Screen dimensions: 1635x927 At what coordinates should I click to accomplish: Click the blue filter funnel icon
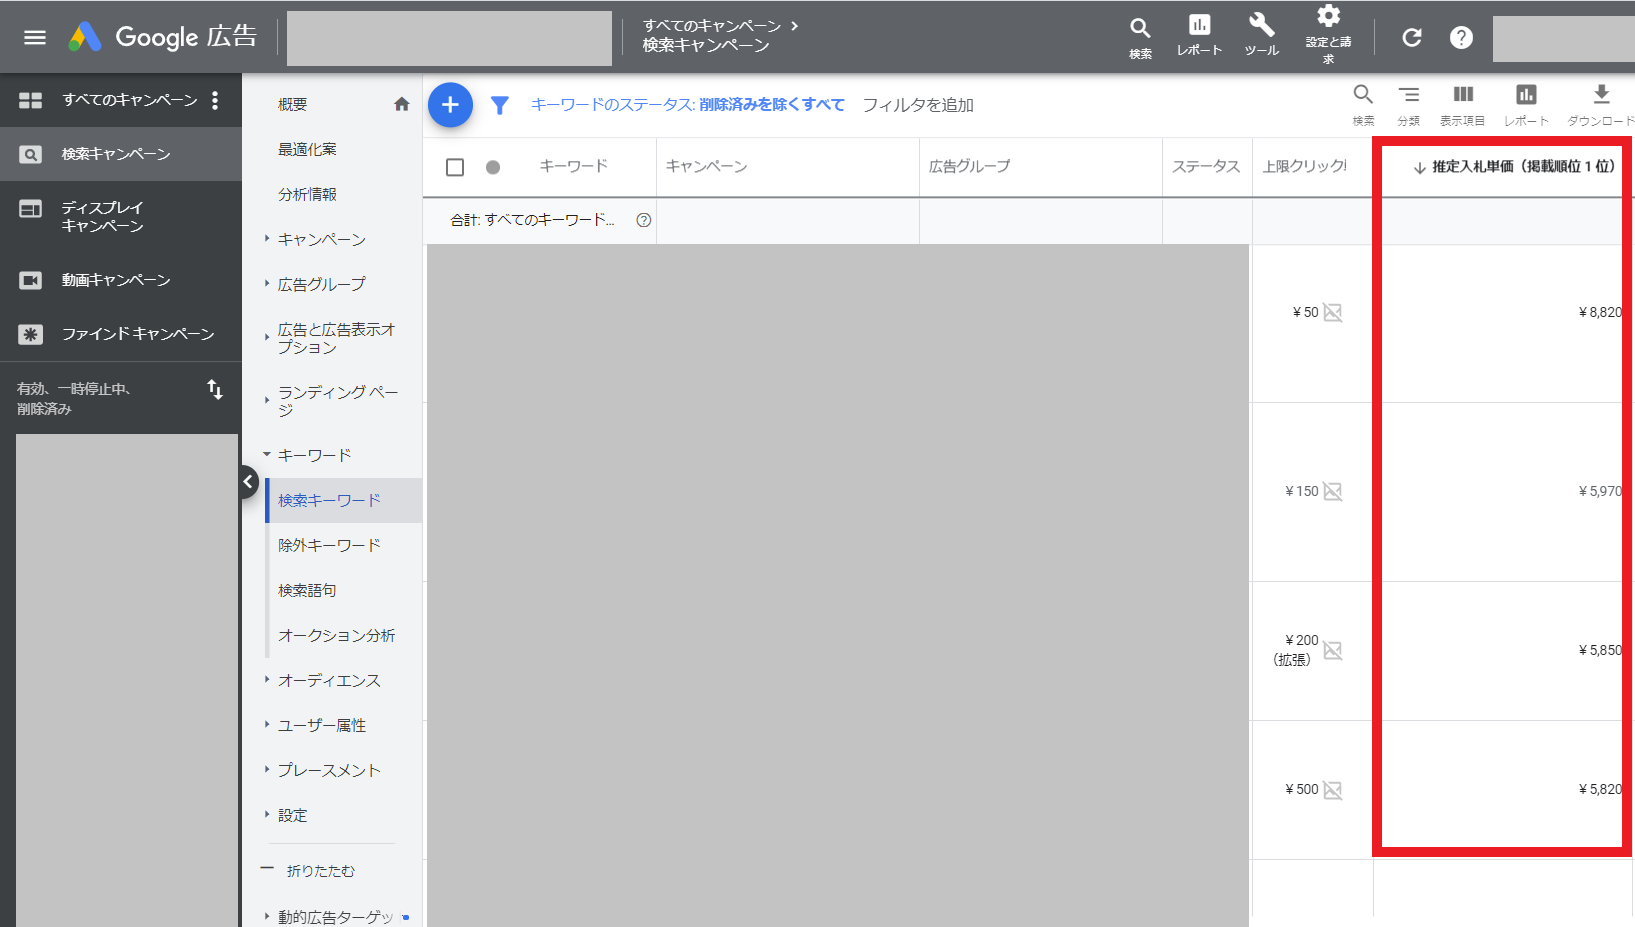coord(500,105)
